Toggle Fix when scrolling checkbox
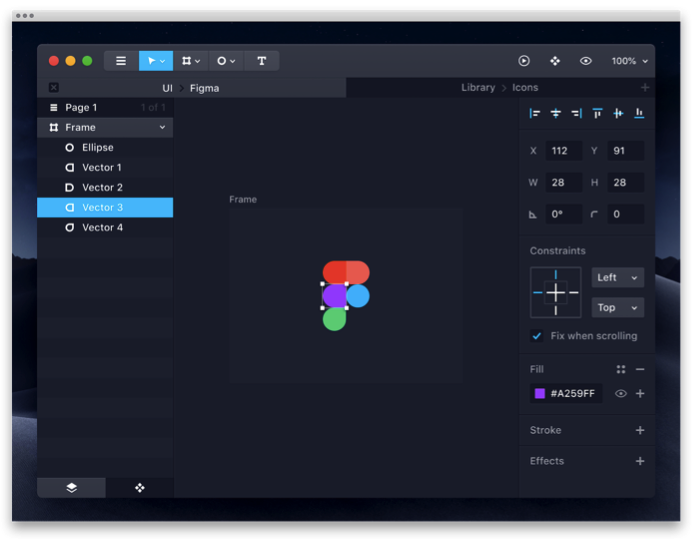The image size is (700, 540). pos(537,336)
